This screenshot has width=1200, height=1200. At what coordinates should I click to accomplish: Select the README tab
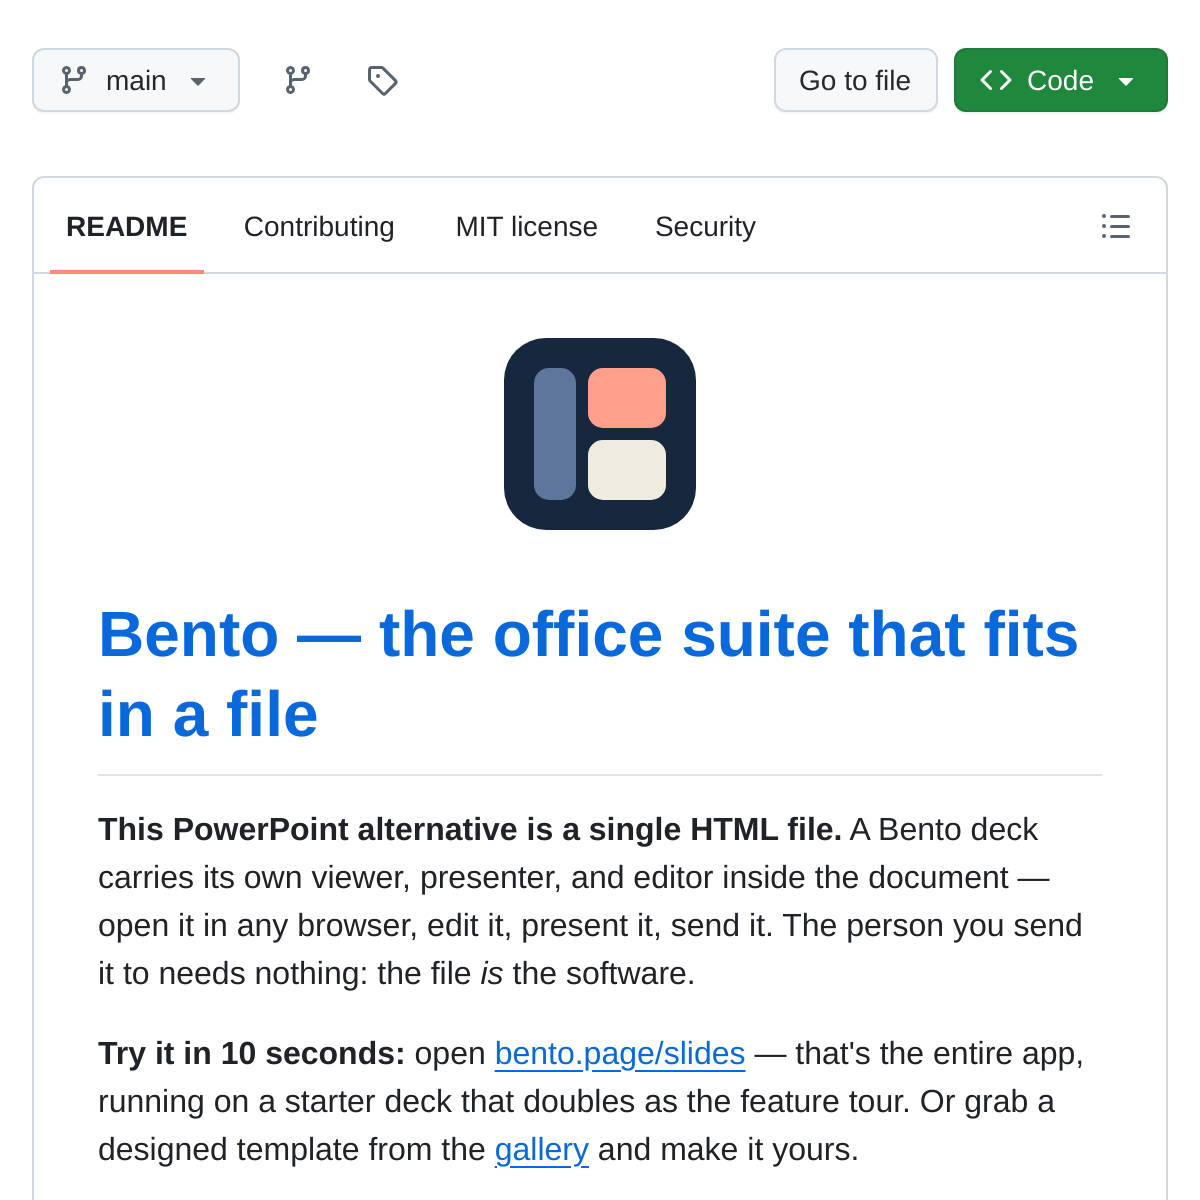click(x=127, y=227)
